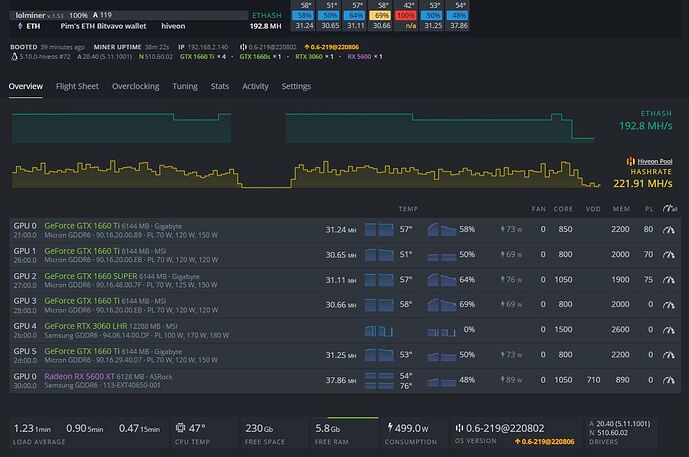Viewport: 689px width, 457px height.
Task: Click the 221.91 MH/s pool hashrate
Action: (x=642, y=184)
